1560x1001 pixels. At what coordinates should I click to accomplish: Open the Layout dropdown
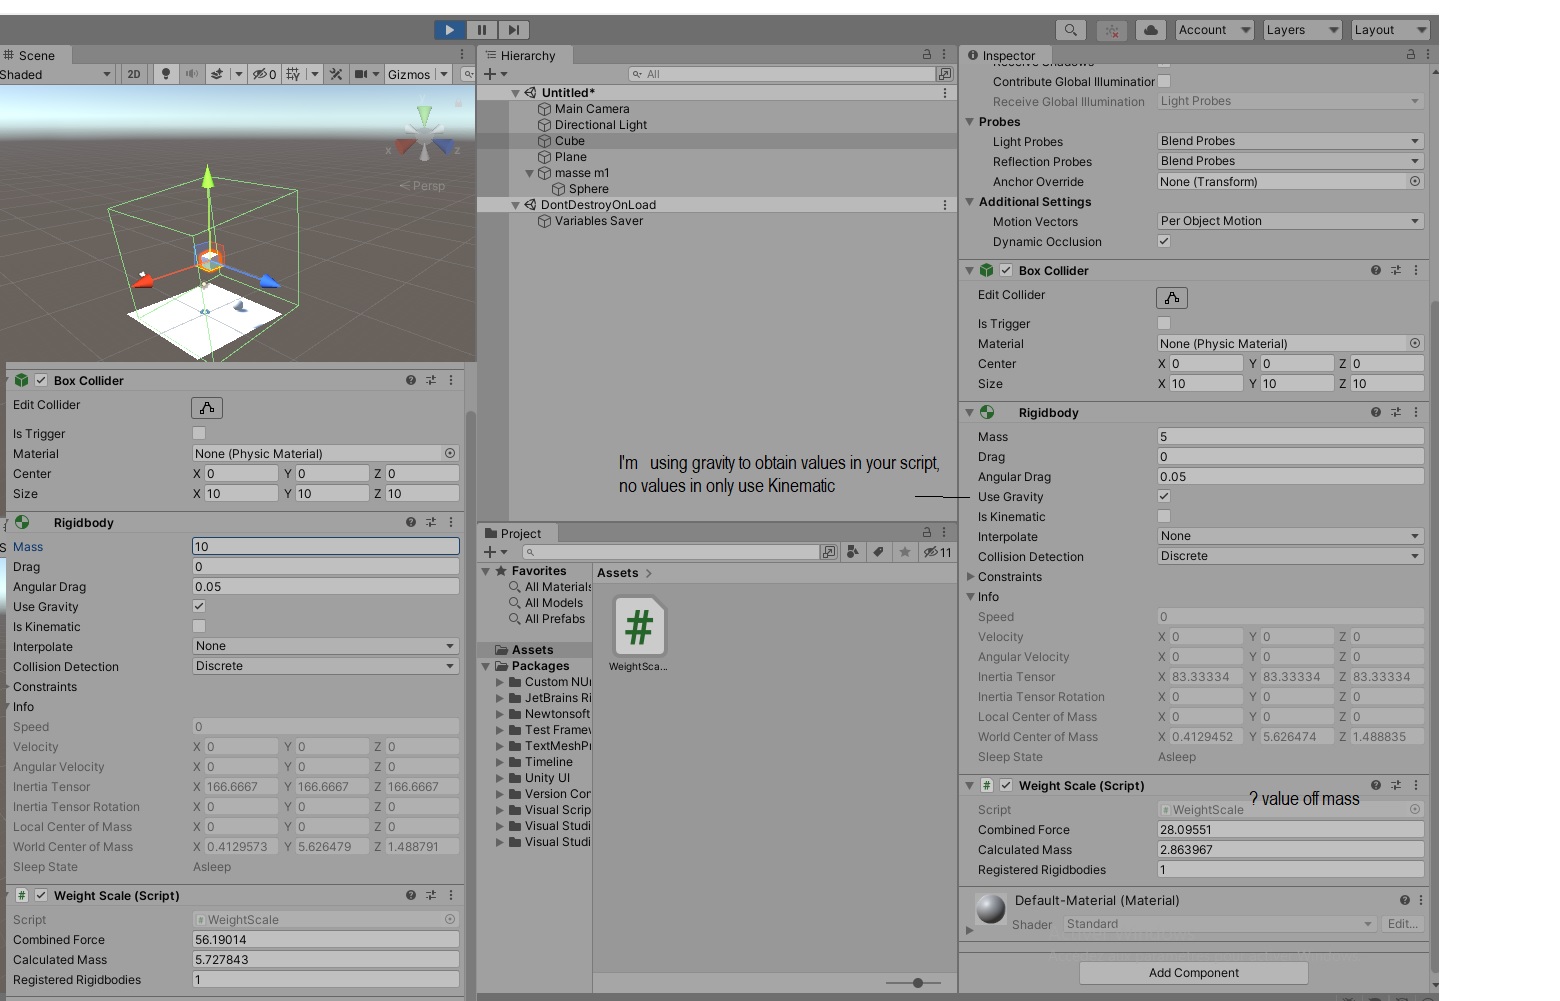click(x=1390, y=29)
